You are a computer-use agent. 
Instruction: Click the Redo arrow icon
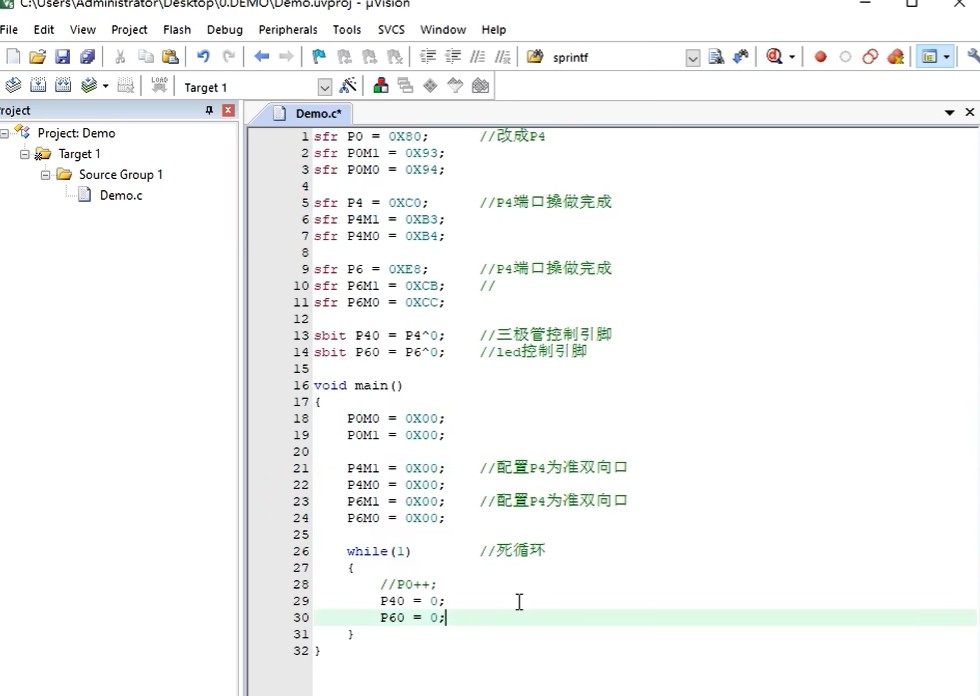(229, 57)
